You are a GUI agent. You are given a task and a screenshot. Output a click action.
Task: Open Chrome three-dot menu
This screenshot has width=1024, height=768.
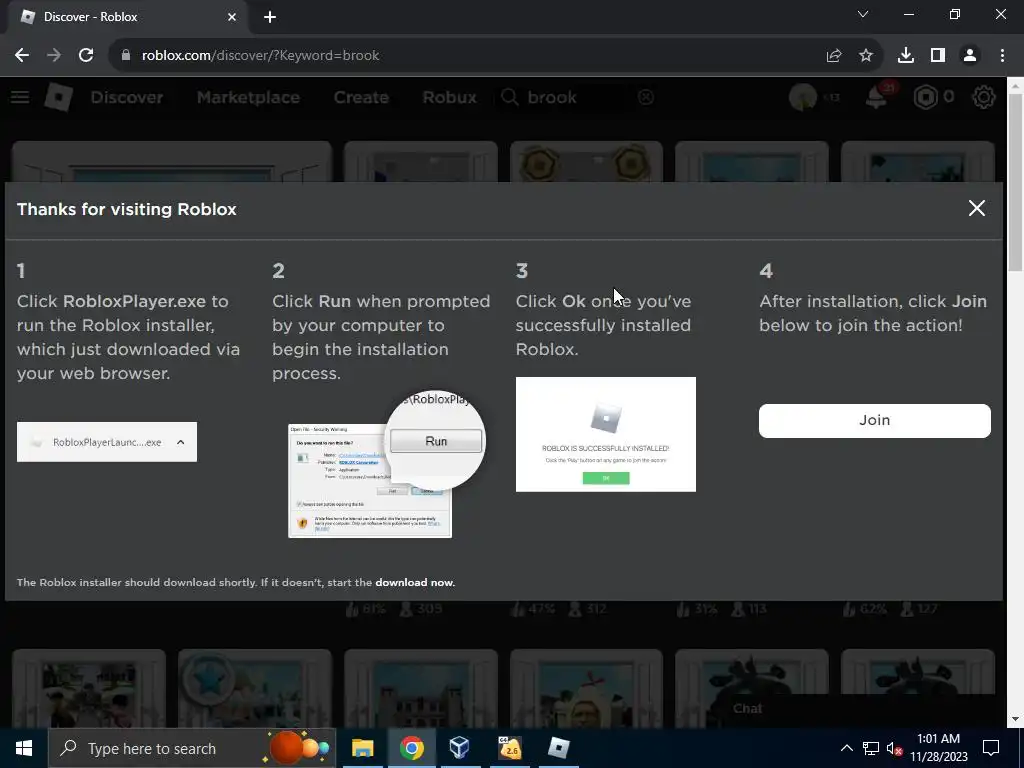[1002, 56]
